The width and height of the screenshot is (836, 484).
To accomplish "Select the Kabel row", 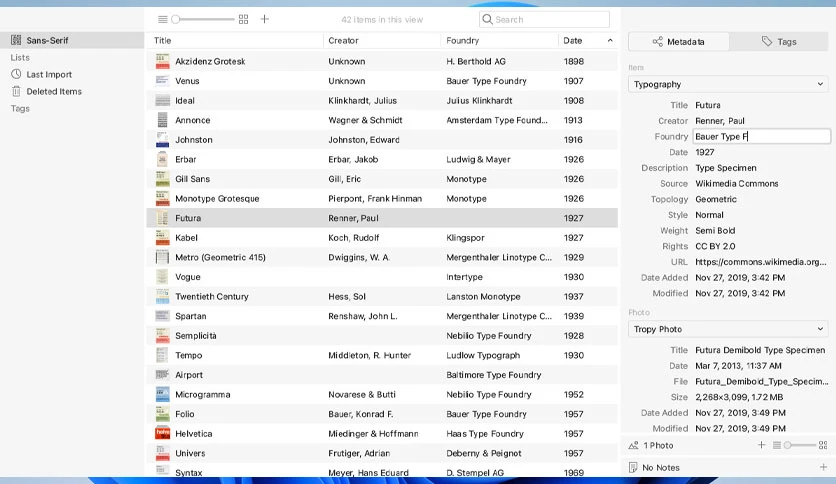I will [382, 238].
